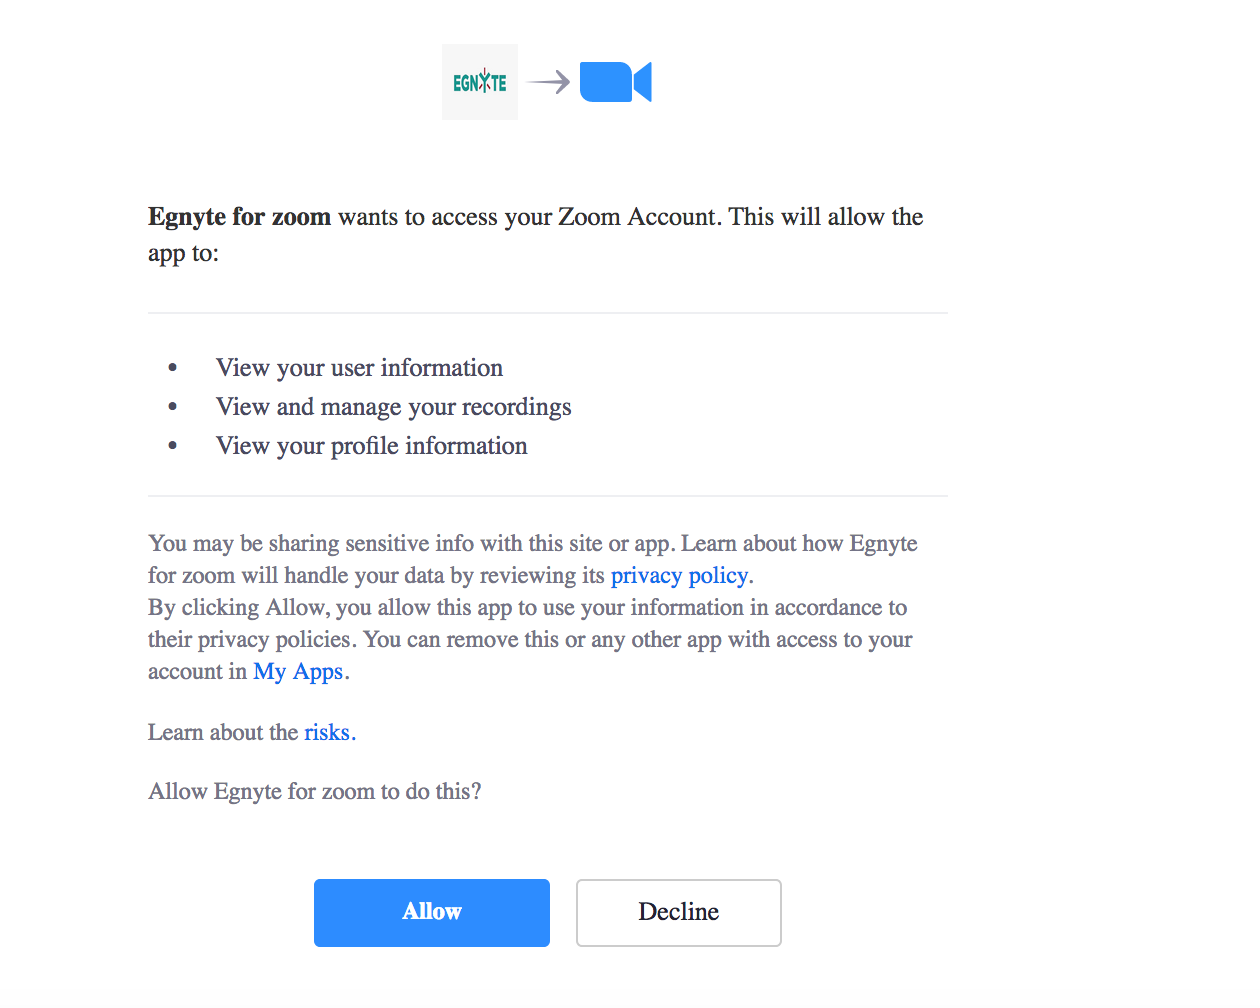The height and width of the screenshot is (1008, 1260).
Task: Click the arrow between the two logos
Action: tap(548, 82)
